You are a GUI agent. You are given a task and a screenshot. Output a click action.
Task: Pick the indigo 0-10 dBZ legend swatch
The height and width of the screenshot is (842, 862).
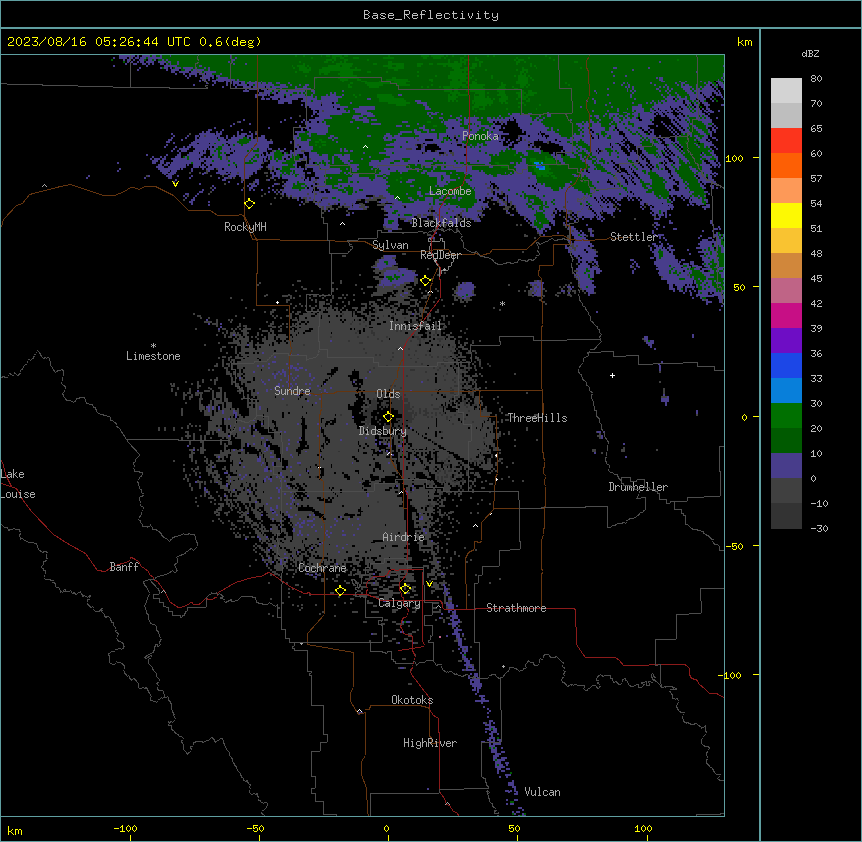pos(786,466)
